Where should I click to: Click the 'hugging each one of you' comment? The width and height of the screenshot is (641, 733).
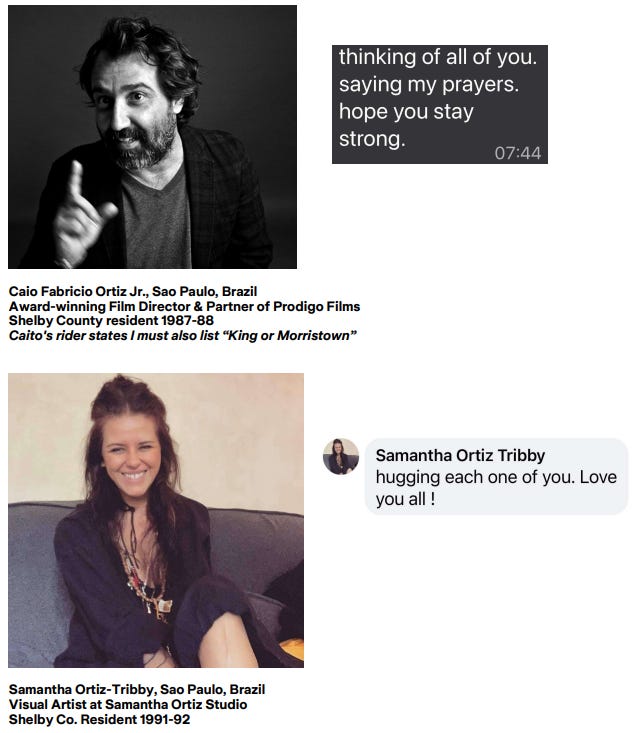coord(496,488)
